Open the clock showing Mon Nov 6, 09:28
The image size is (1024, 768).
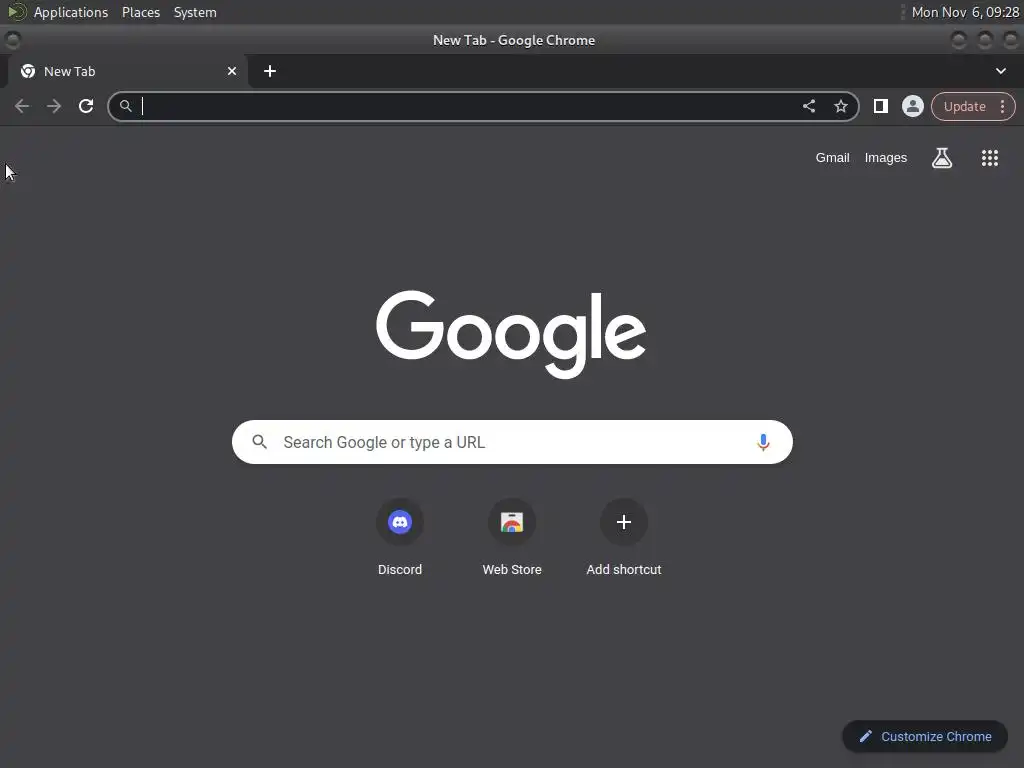click(x=965, y=12)
